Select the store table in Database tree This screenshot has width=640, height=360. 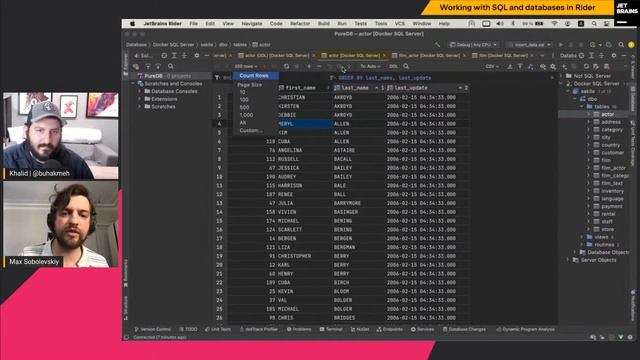pos(607,229)
